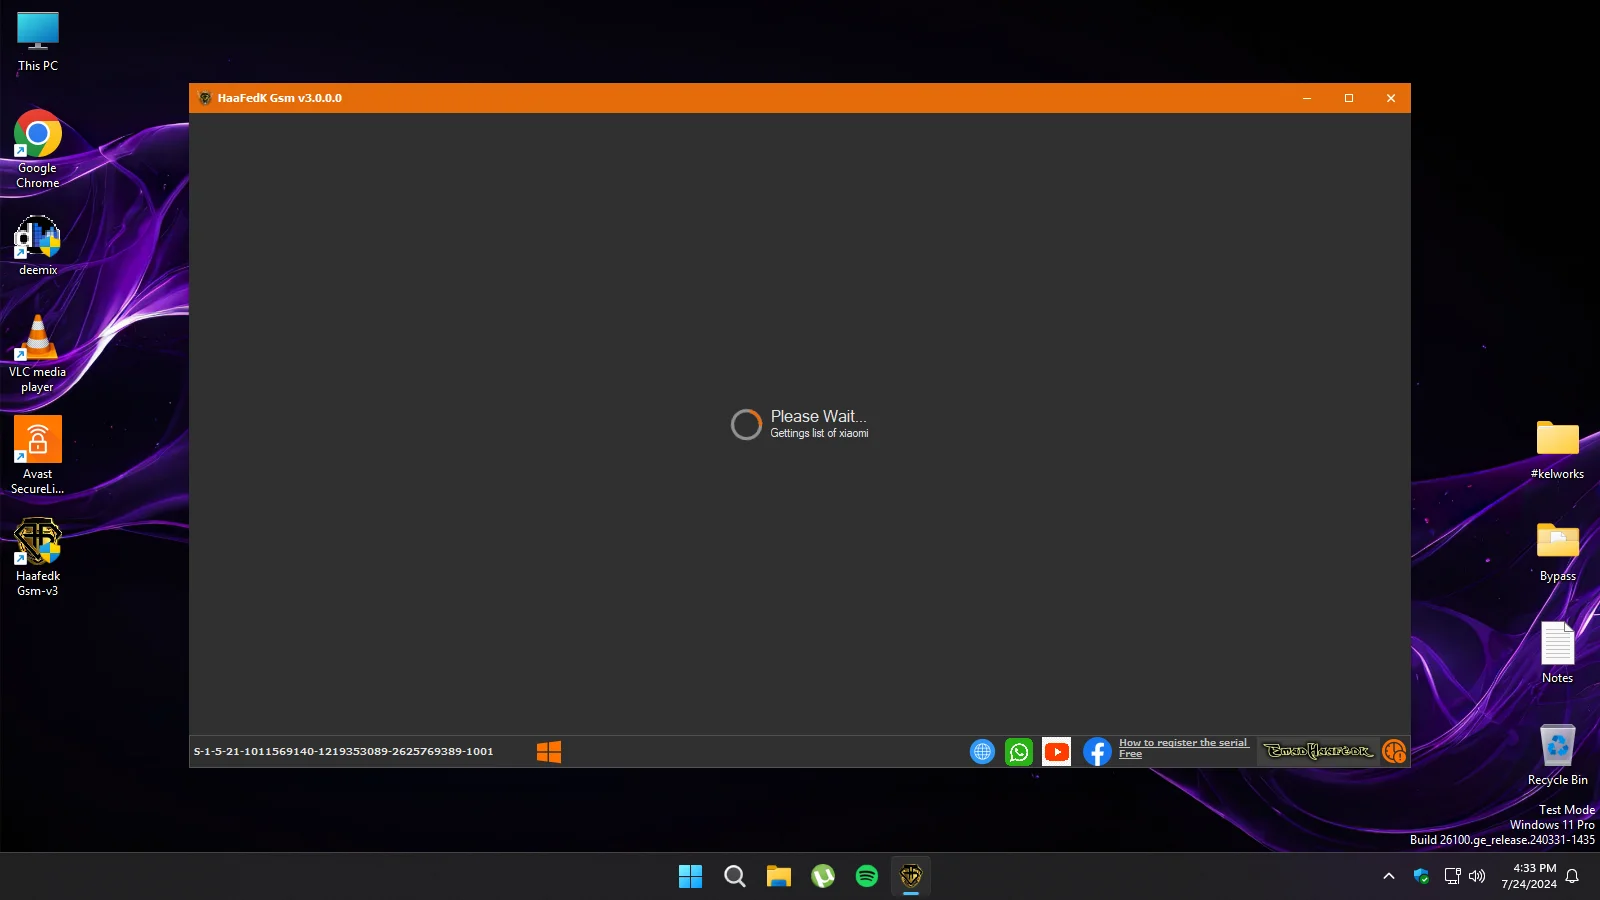Screen dimensions: 1600x900
Task: Select the Bypass folder on desktop
Action: point(1557,552)
